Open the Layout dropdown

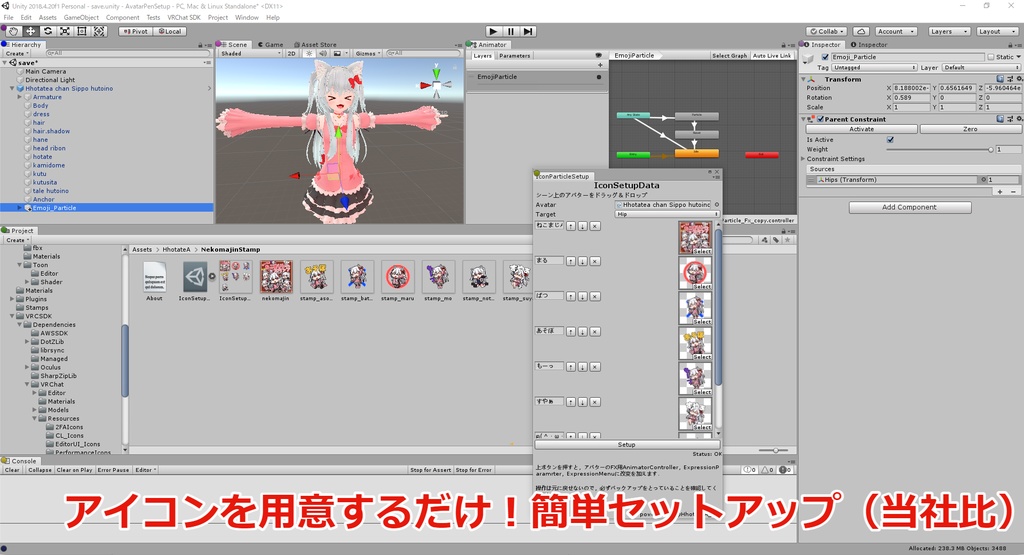(997, 31)
